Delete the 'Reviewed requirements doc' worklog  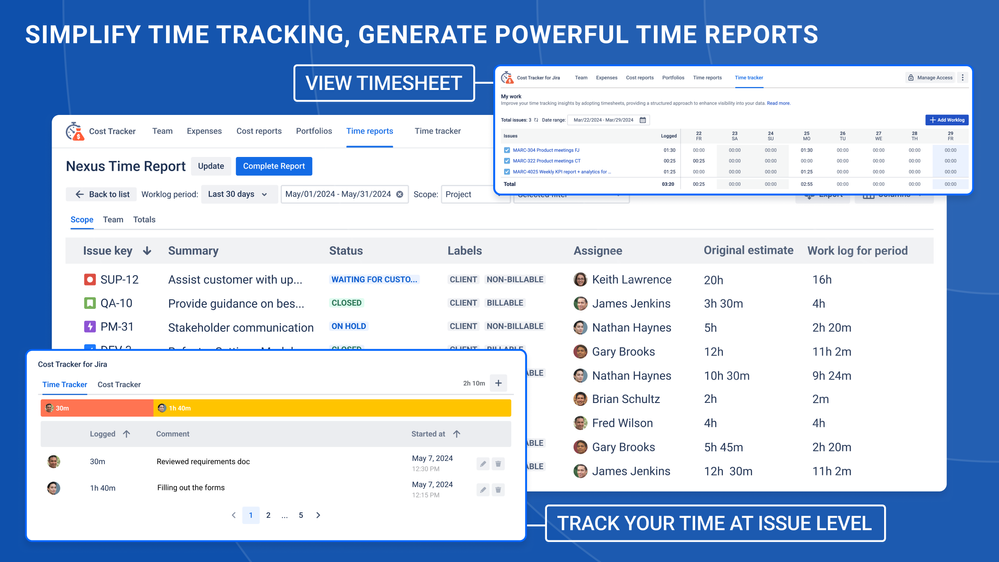pyautogui.click(x=498, y=464)
